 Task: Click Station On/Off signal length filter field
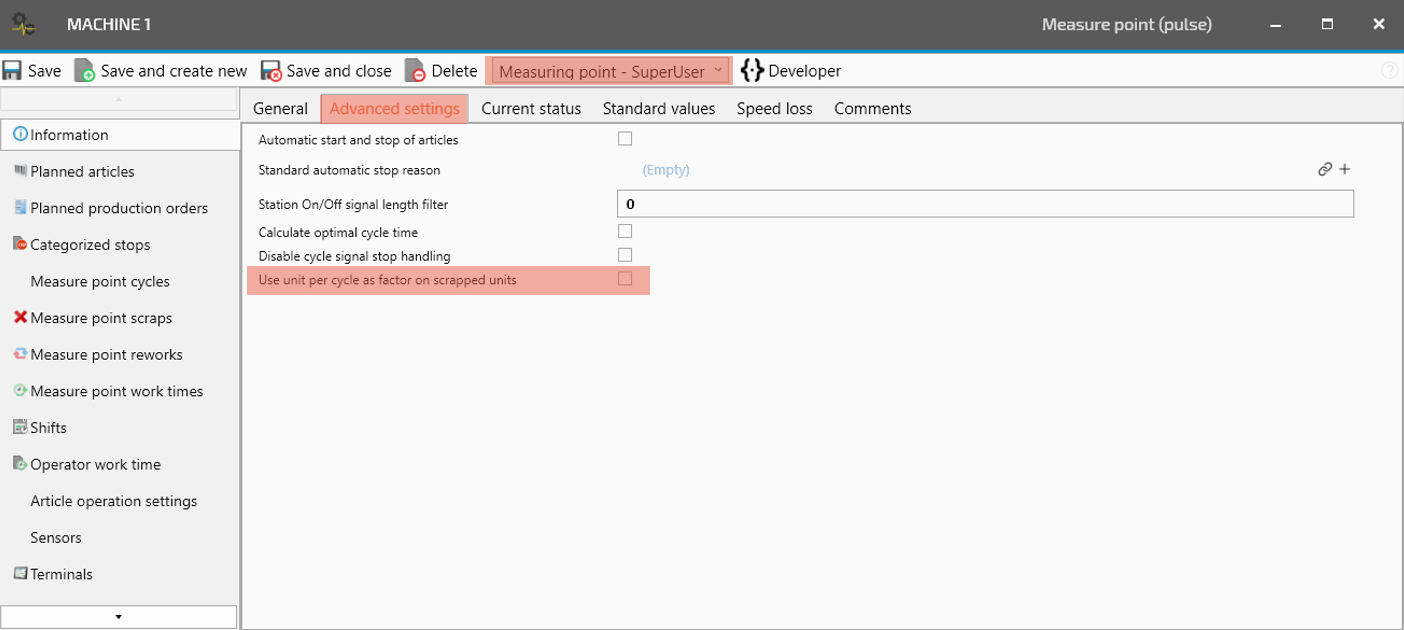985,204
